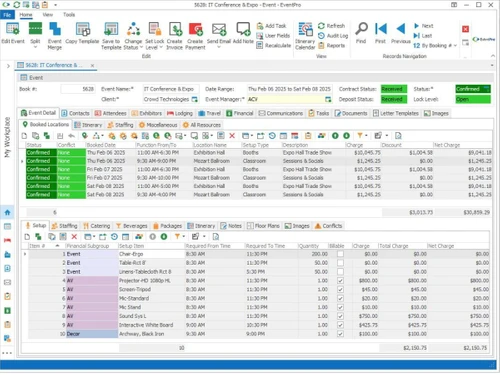This screenshot has height=375, width=500.
Task: Open the File menu
Action: coord(7,15)
